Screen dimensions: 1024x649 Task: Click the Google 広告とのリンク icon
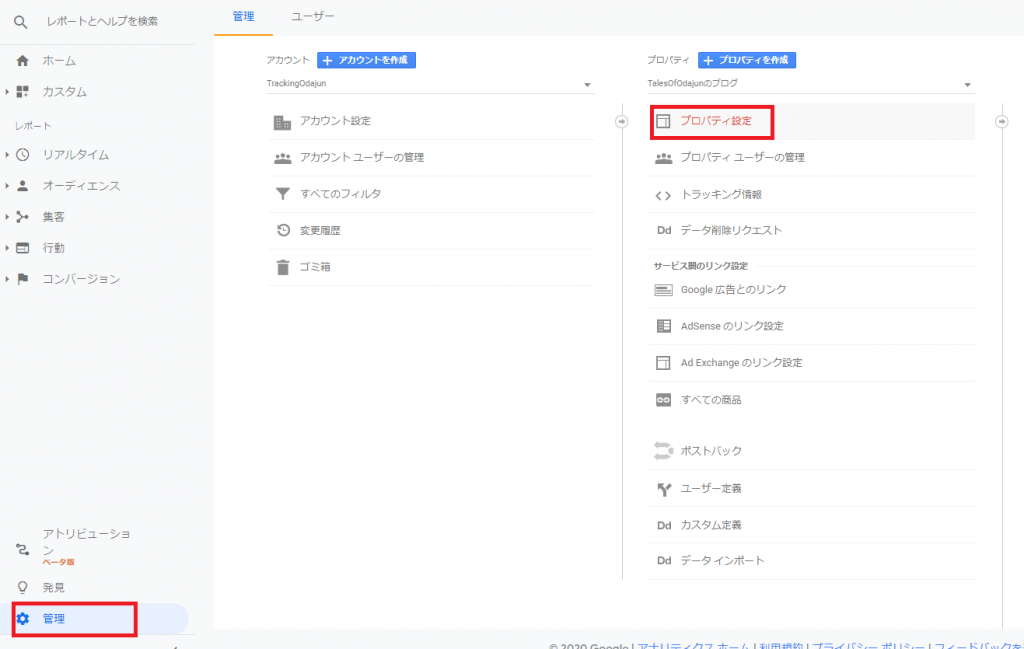pyautogui.click(x=664, y=290)
